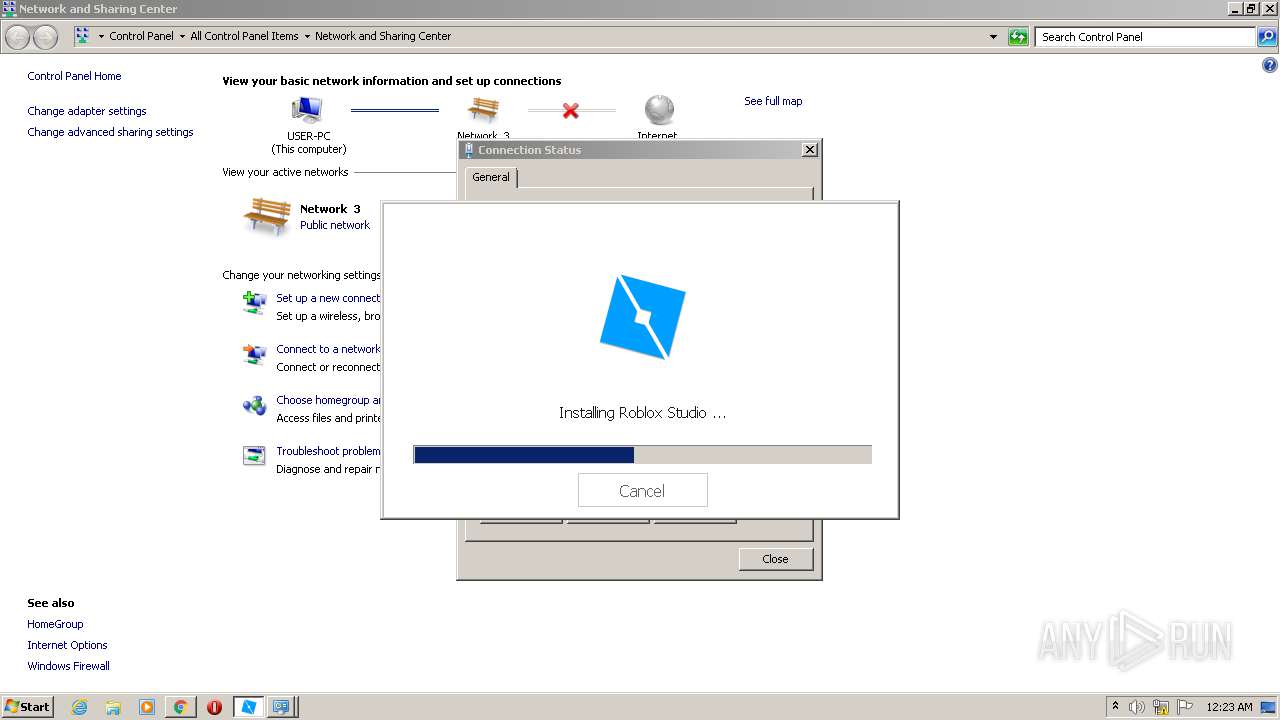Click the search magnifier icon
Screen dimensions: 1280x720
click(x=1267, y=37)
